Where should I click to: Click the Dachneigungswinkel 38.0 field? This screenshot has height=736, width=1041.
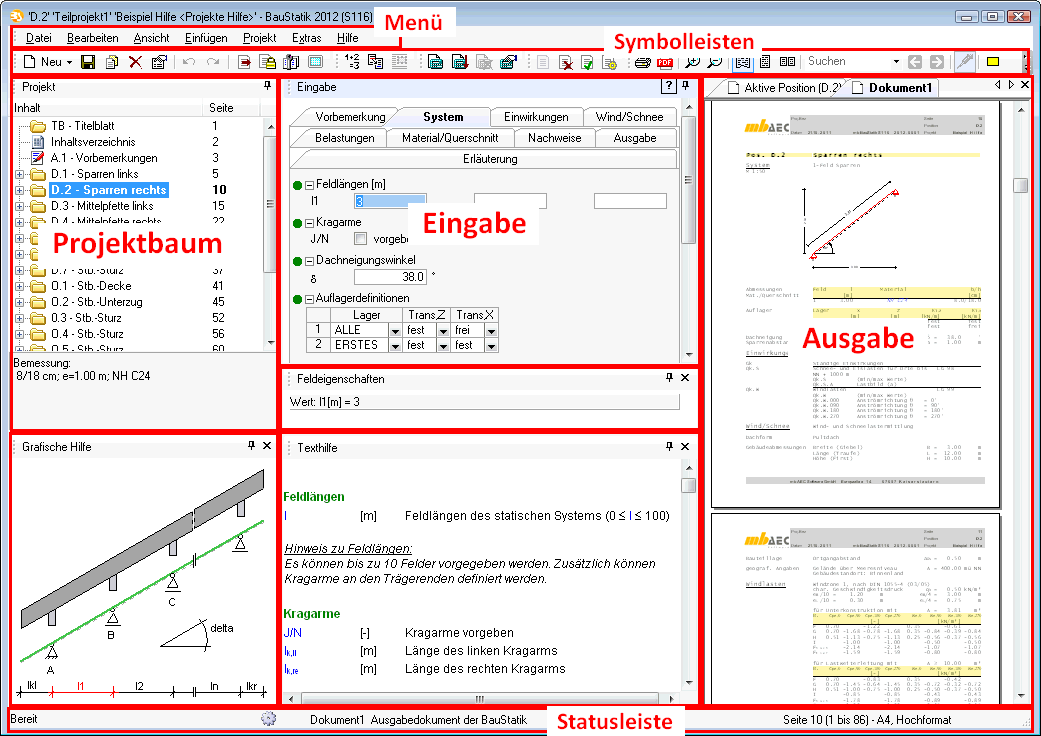(x=390, y=277)
